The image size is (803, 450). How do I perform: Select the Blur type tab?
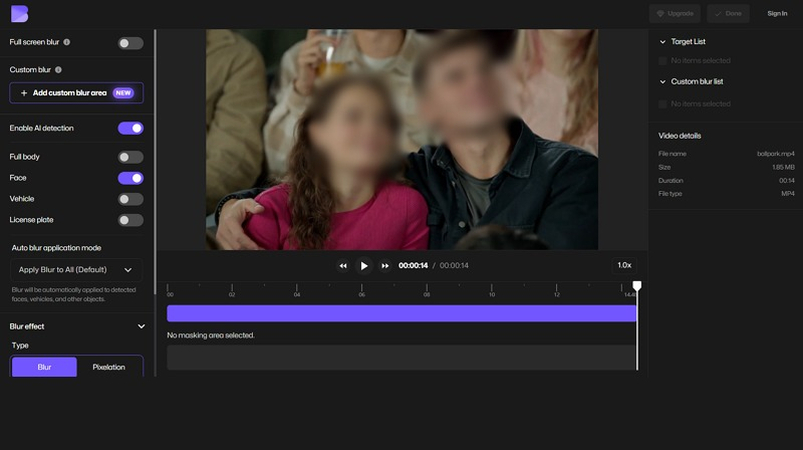tap(44, 367)
